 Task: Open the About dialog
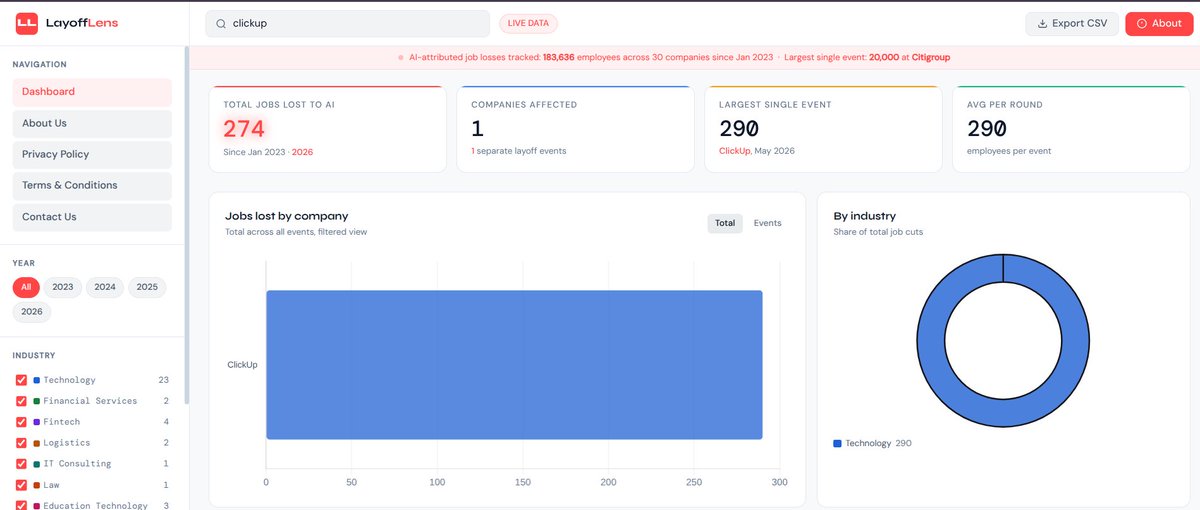[x=1158, y=23]
